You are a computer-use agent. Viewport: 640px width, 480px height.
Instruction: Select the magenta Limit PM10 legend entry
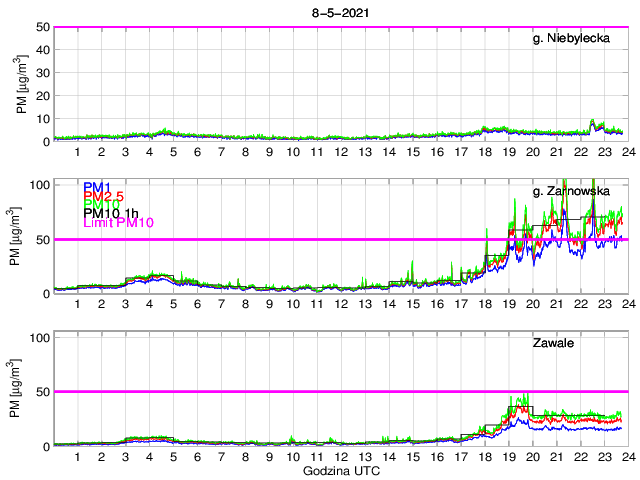(117, 222)
